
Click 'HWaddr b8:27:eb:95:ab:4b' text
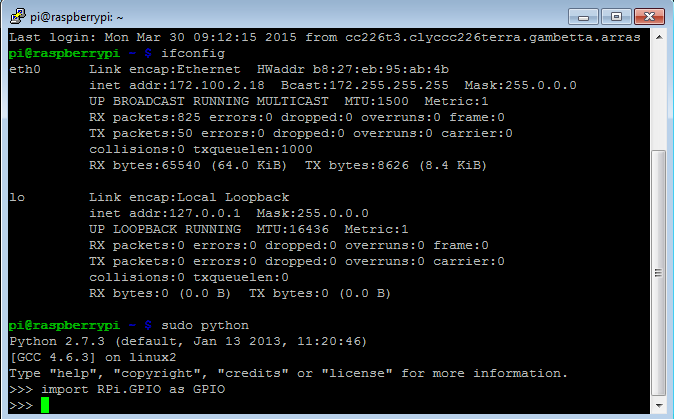click(x=353, y=69)
